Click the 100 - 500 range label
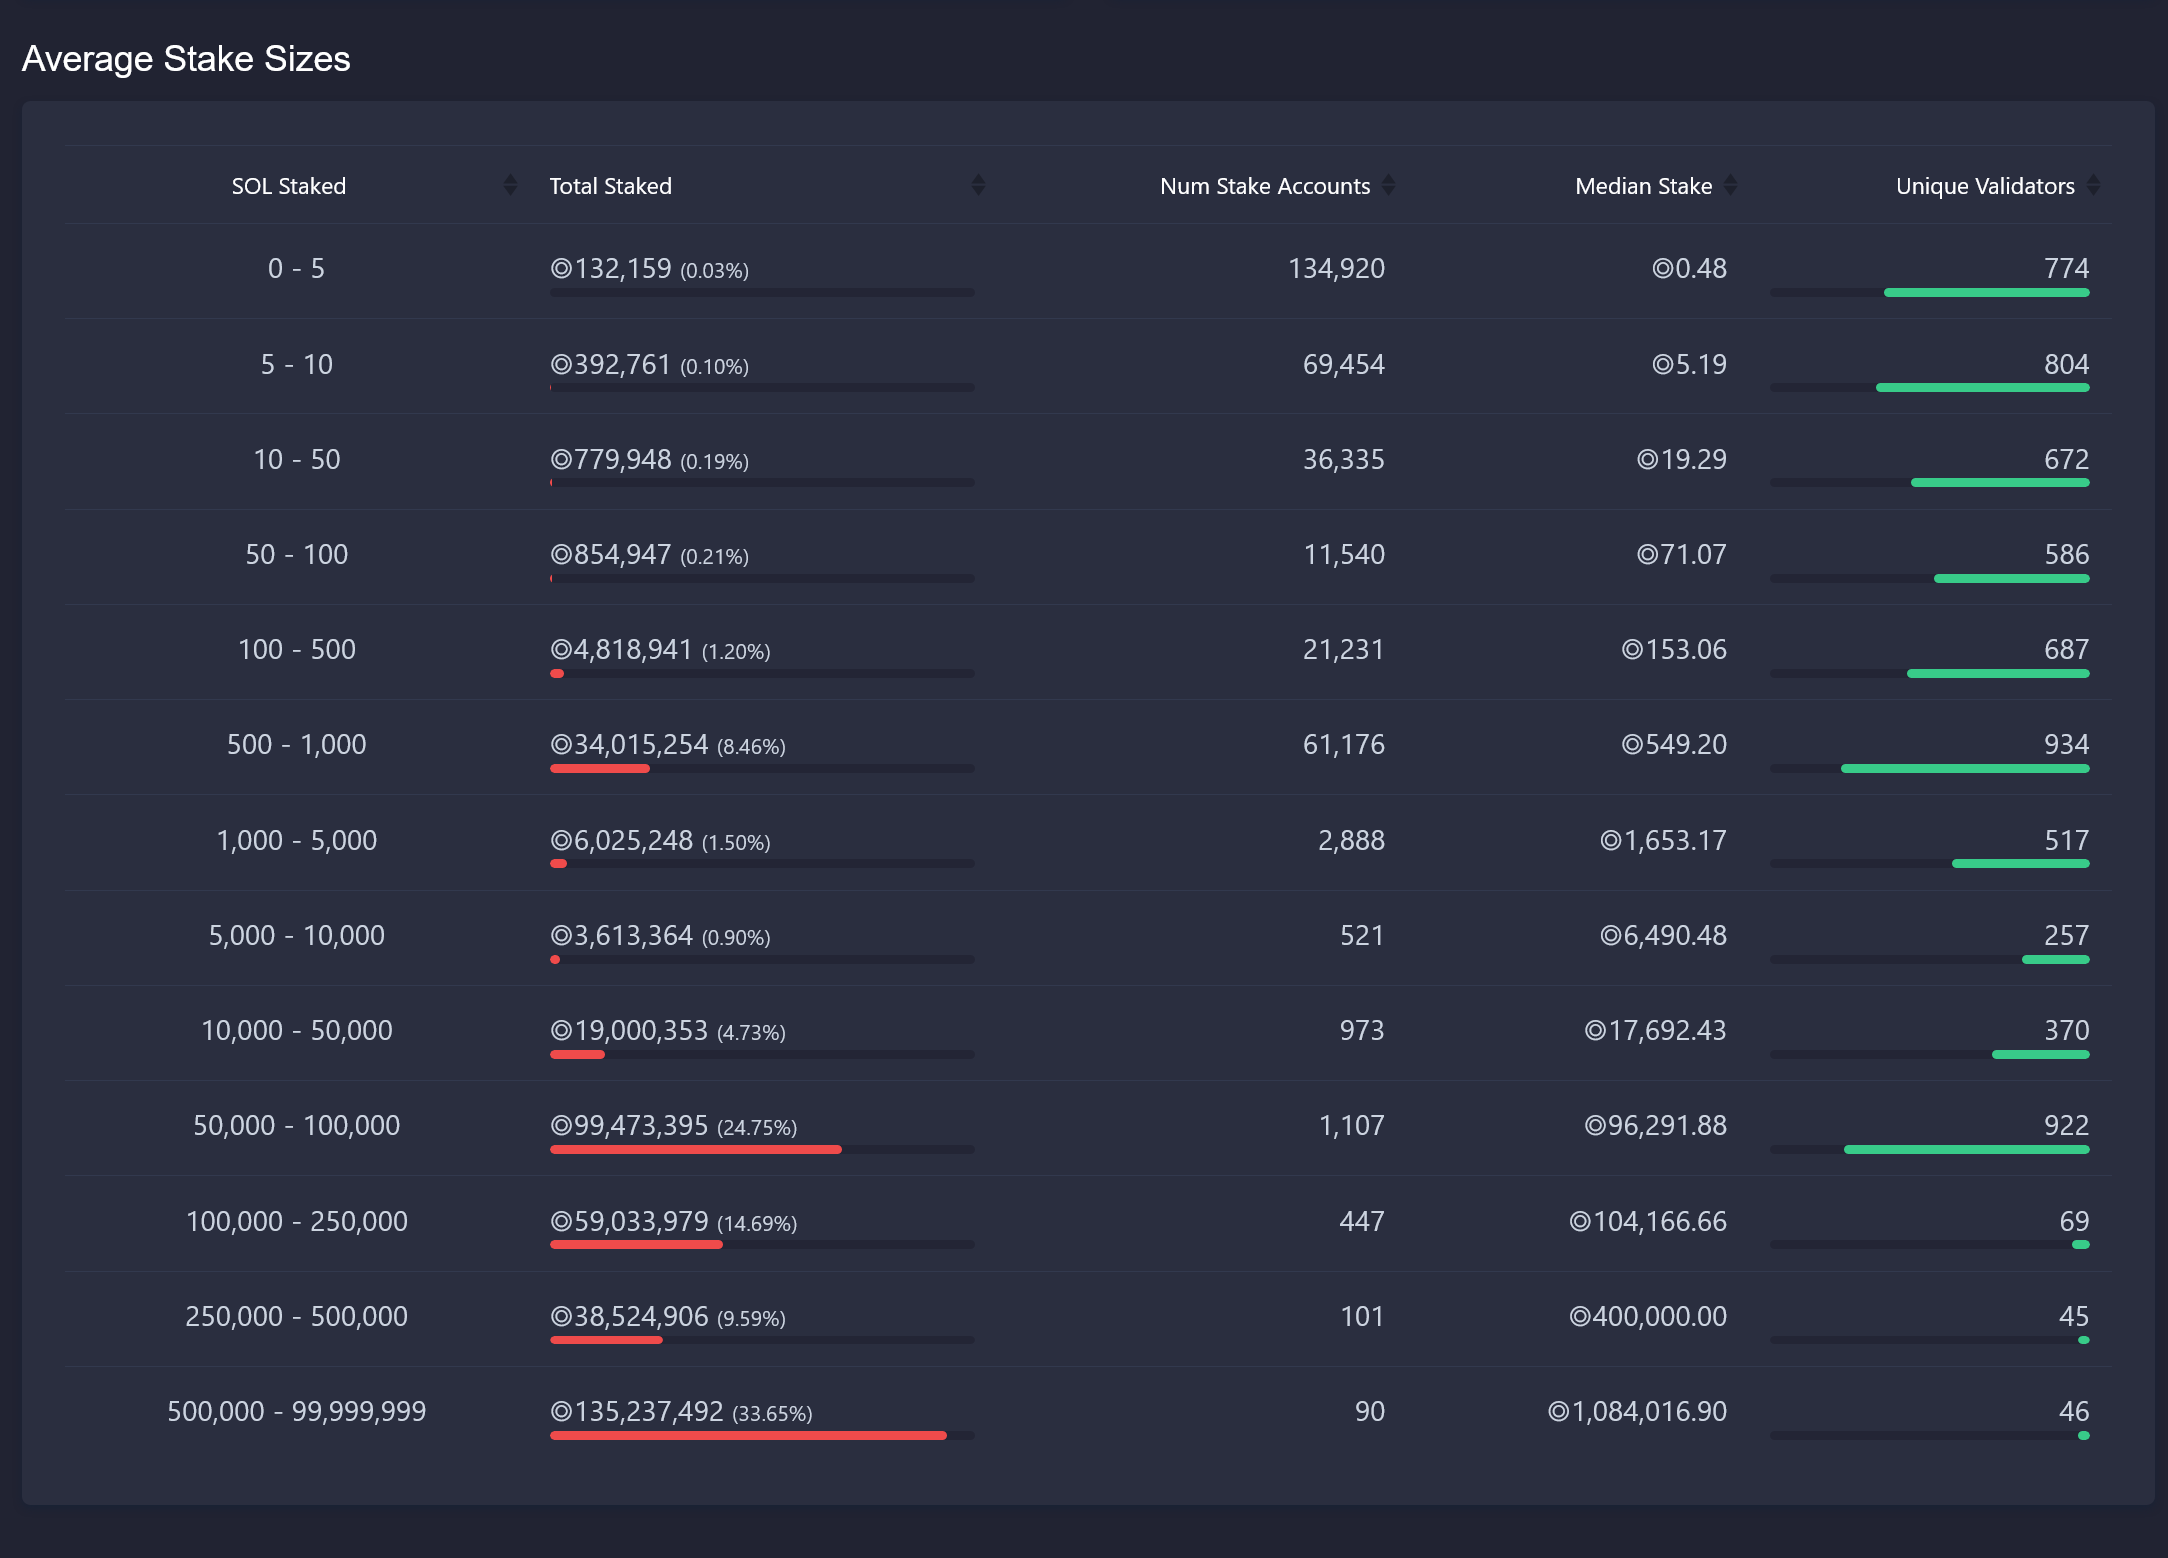2168x1558 pixels. [x=296, y=650]
